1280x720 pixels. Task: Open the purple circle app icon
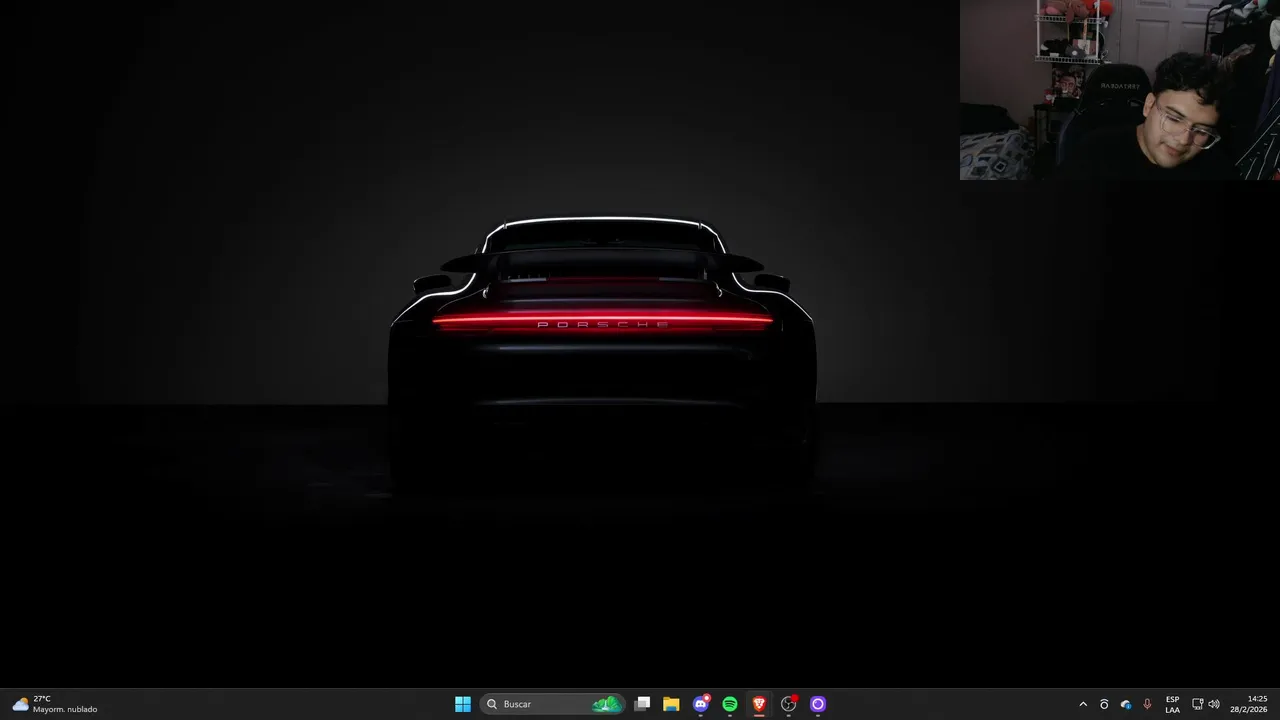tap(818, 704)
